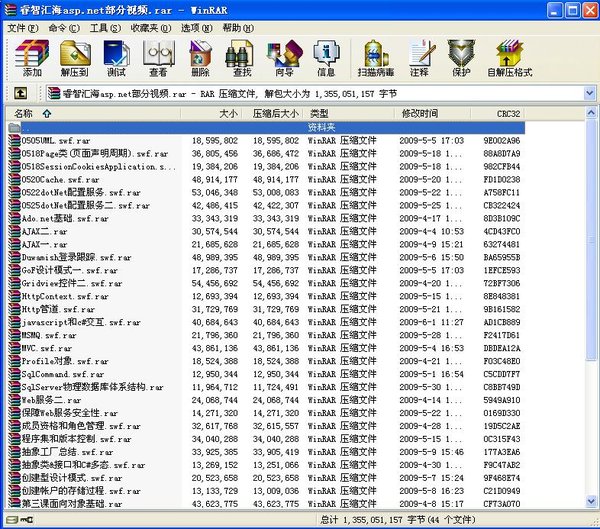Open the 工具(S) menu
This screenshot has width=600, height=529.
coord(105,28)
